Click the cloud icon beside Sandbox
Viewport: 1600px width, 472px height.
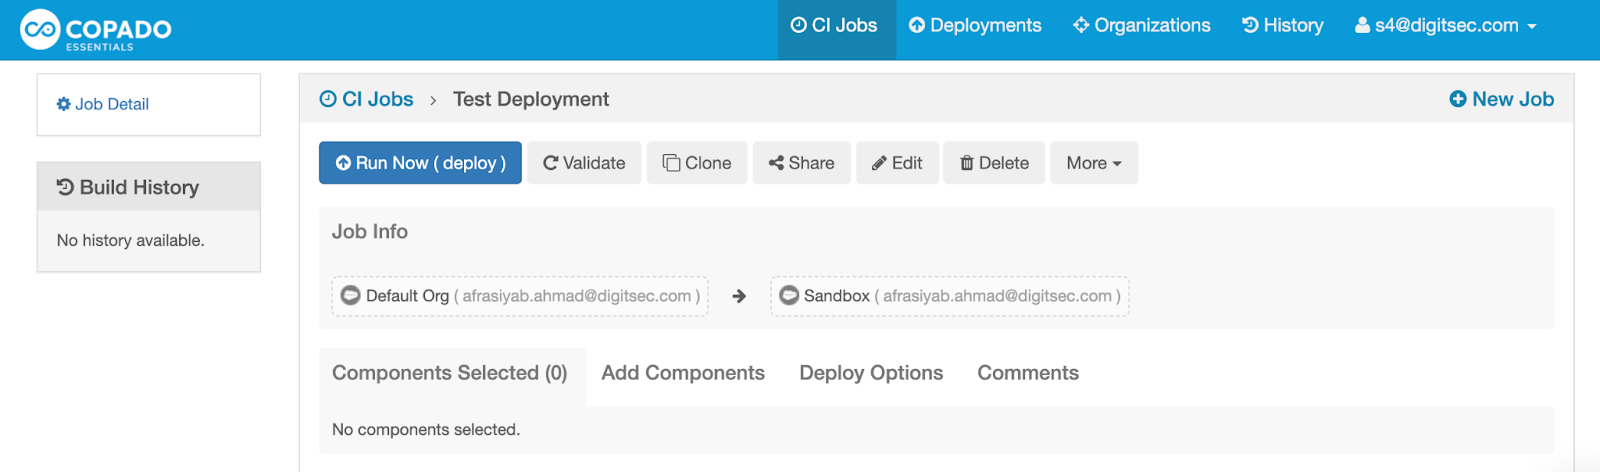coord(789,296)
